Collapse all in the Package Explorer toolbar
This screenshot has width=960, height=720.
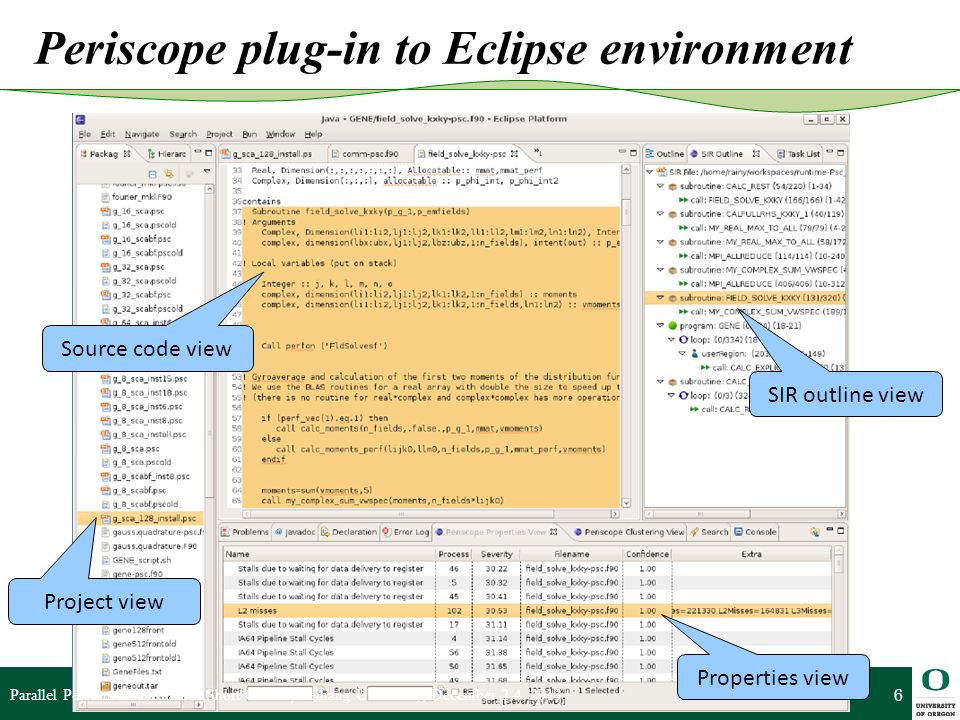152,174
